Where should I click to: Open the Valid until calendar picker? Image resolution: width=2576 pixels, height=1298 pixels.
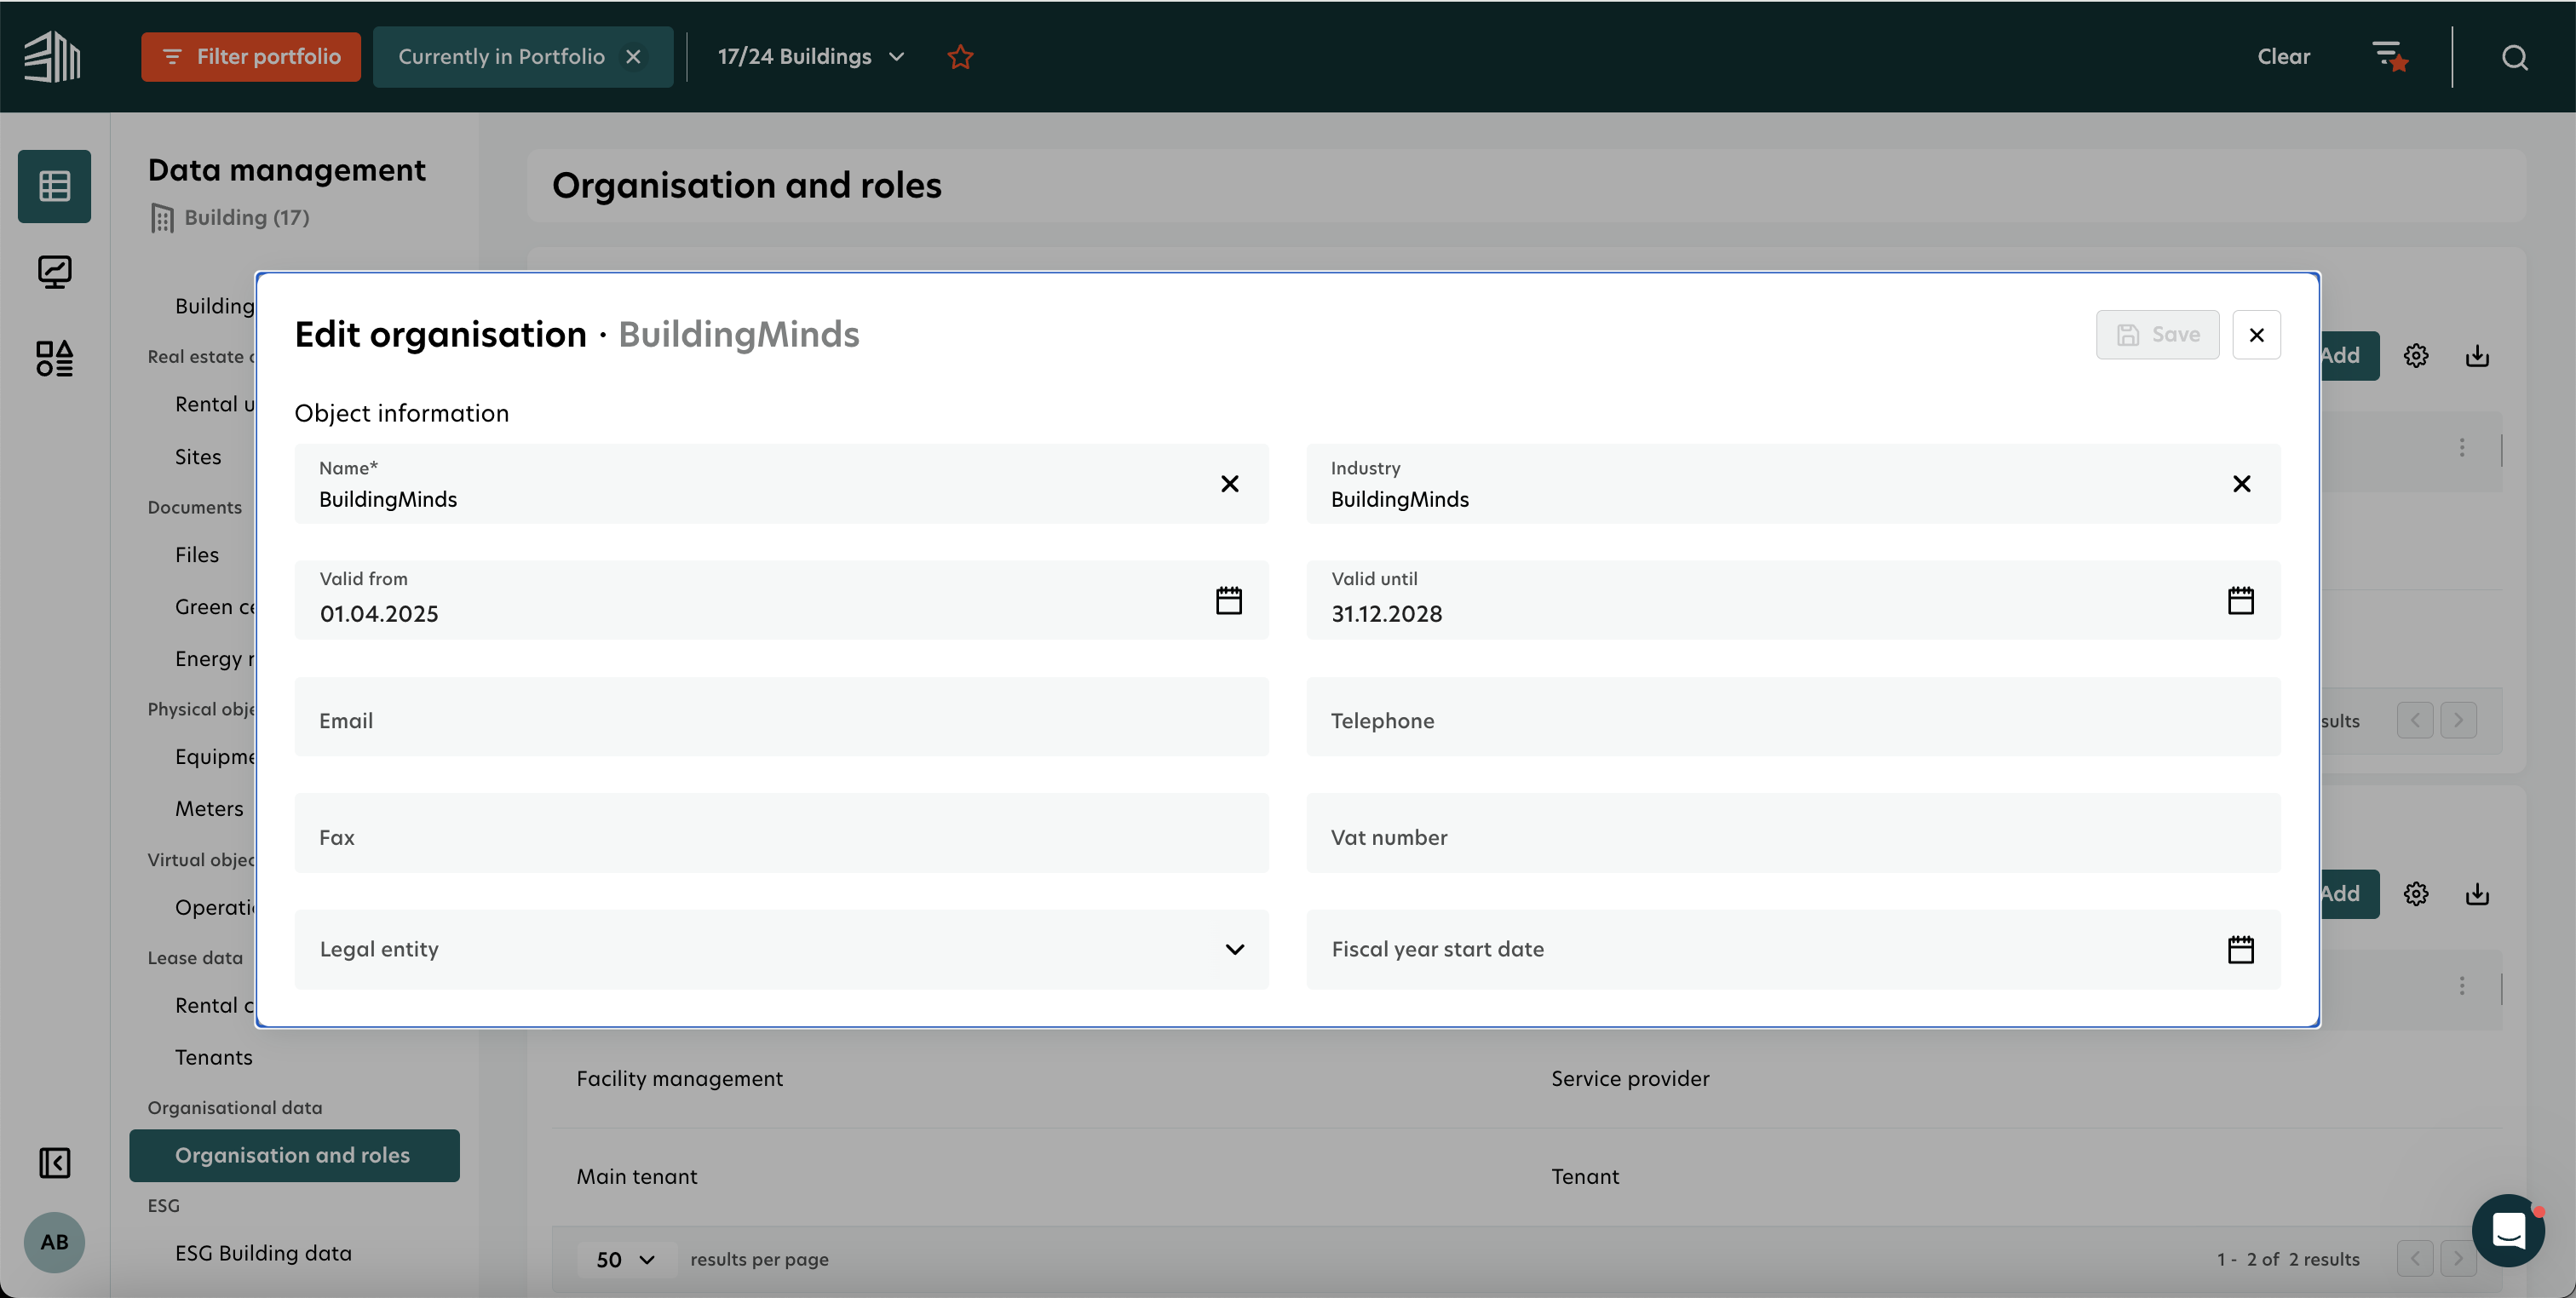(x=2240, y=600)
